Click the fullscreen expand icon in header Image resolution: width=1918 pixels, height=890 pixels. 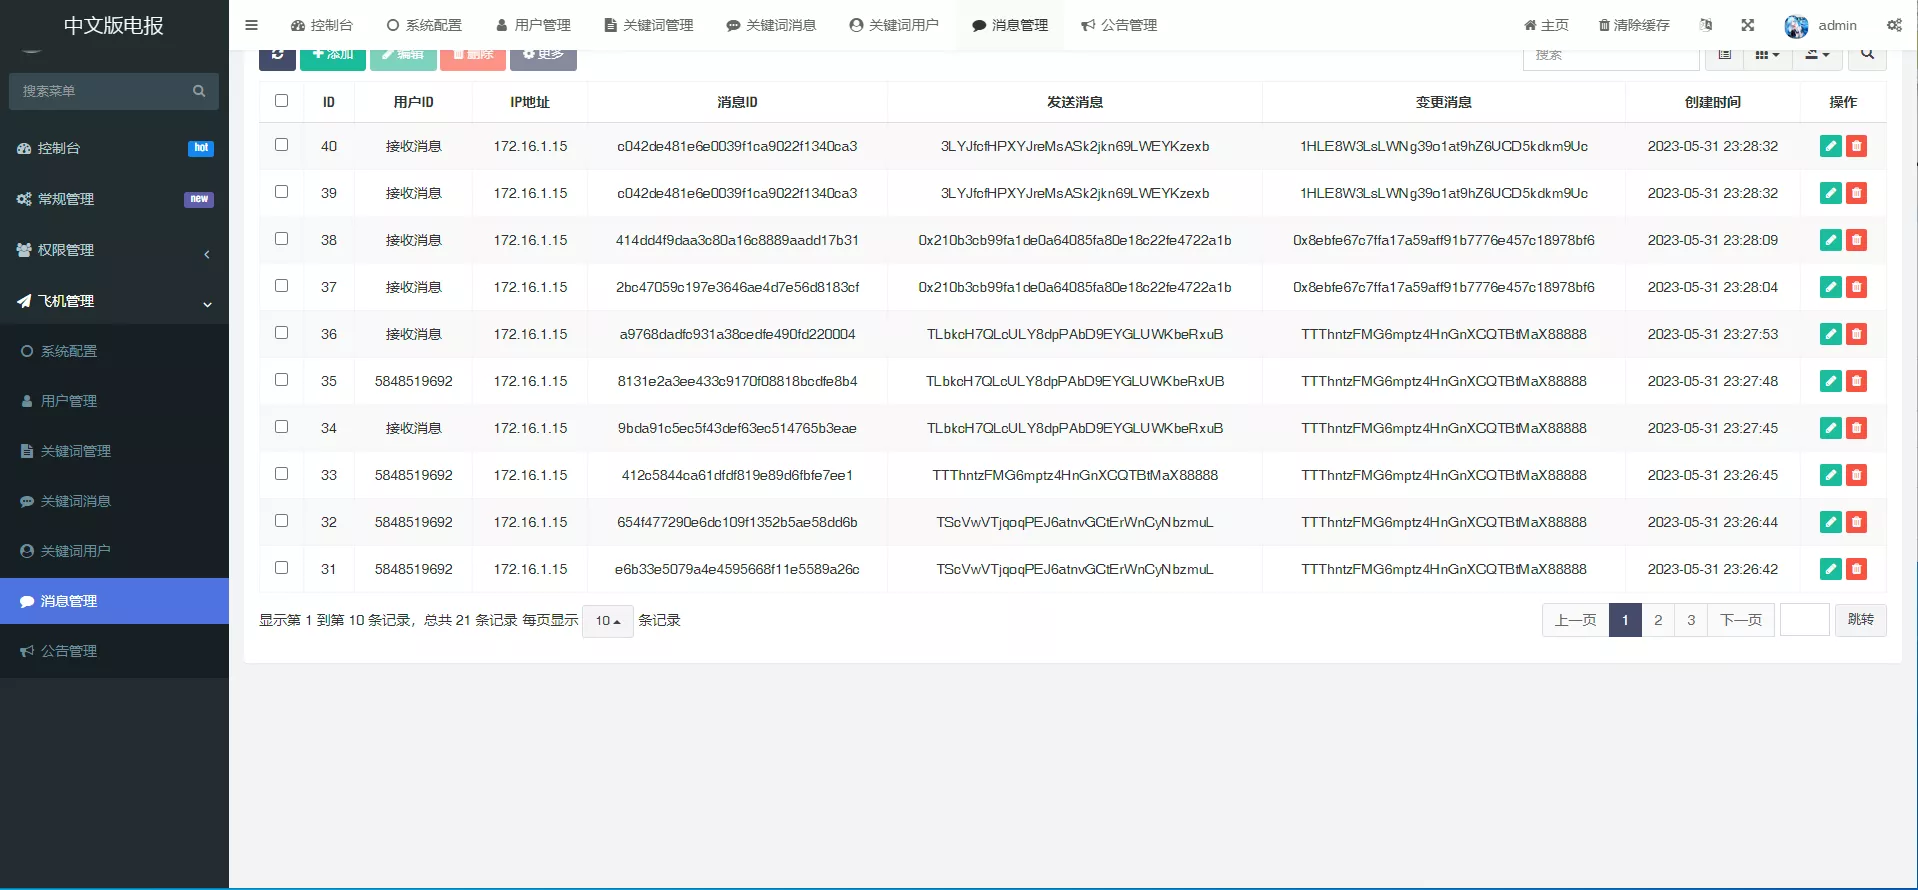[1748, 25]
